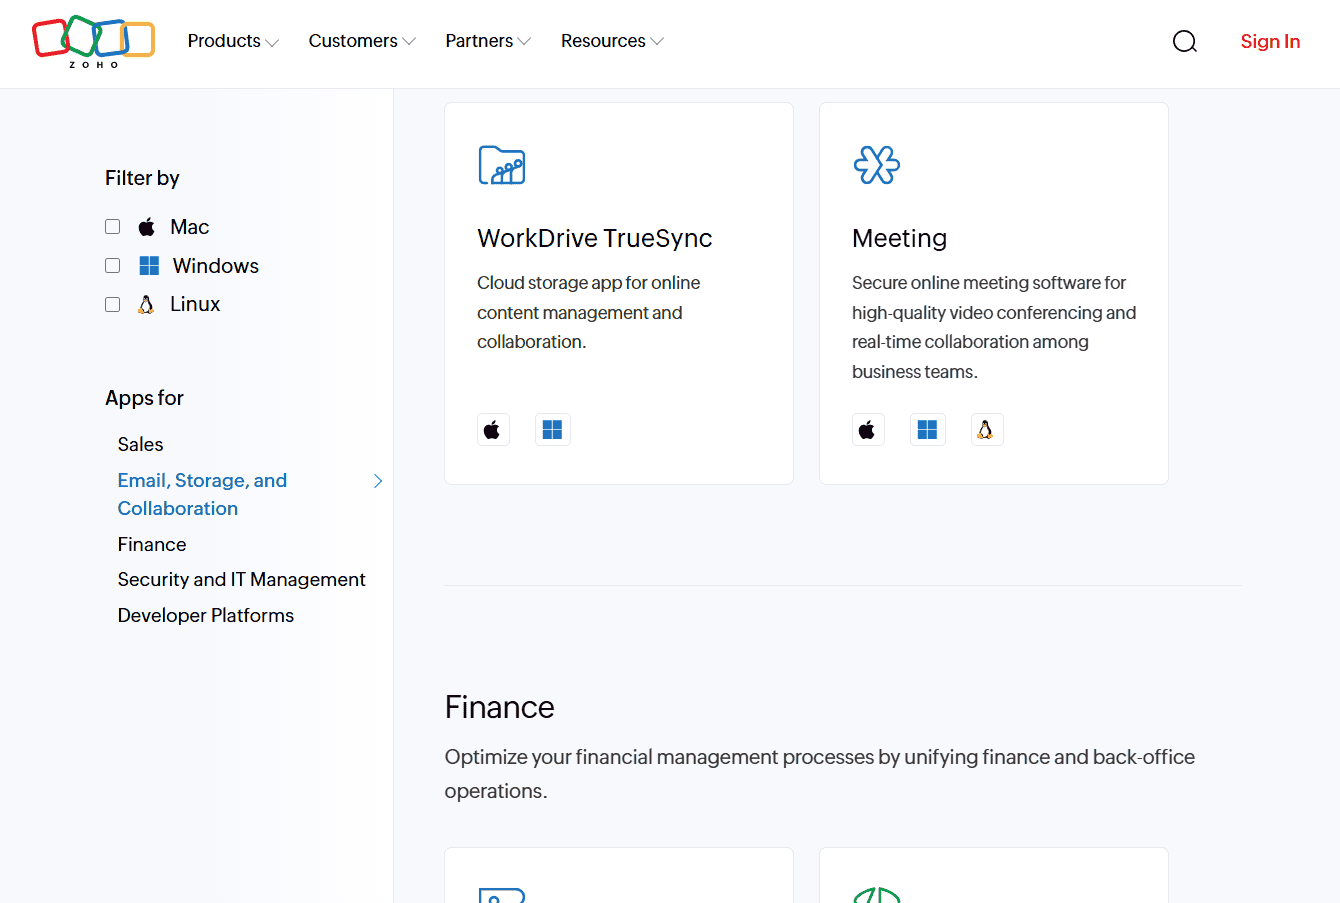This screenshot has width=1340, height=903.
Task: Open the Partners menu
Action: click(488, 41)
